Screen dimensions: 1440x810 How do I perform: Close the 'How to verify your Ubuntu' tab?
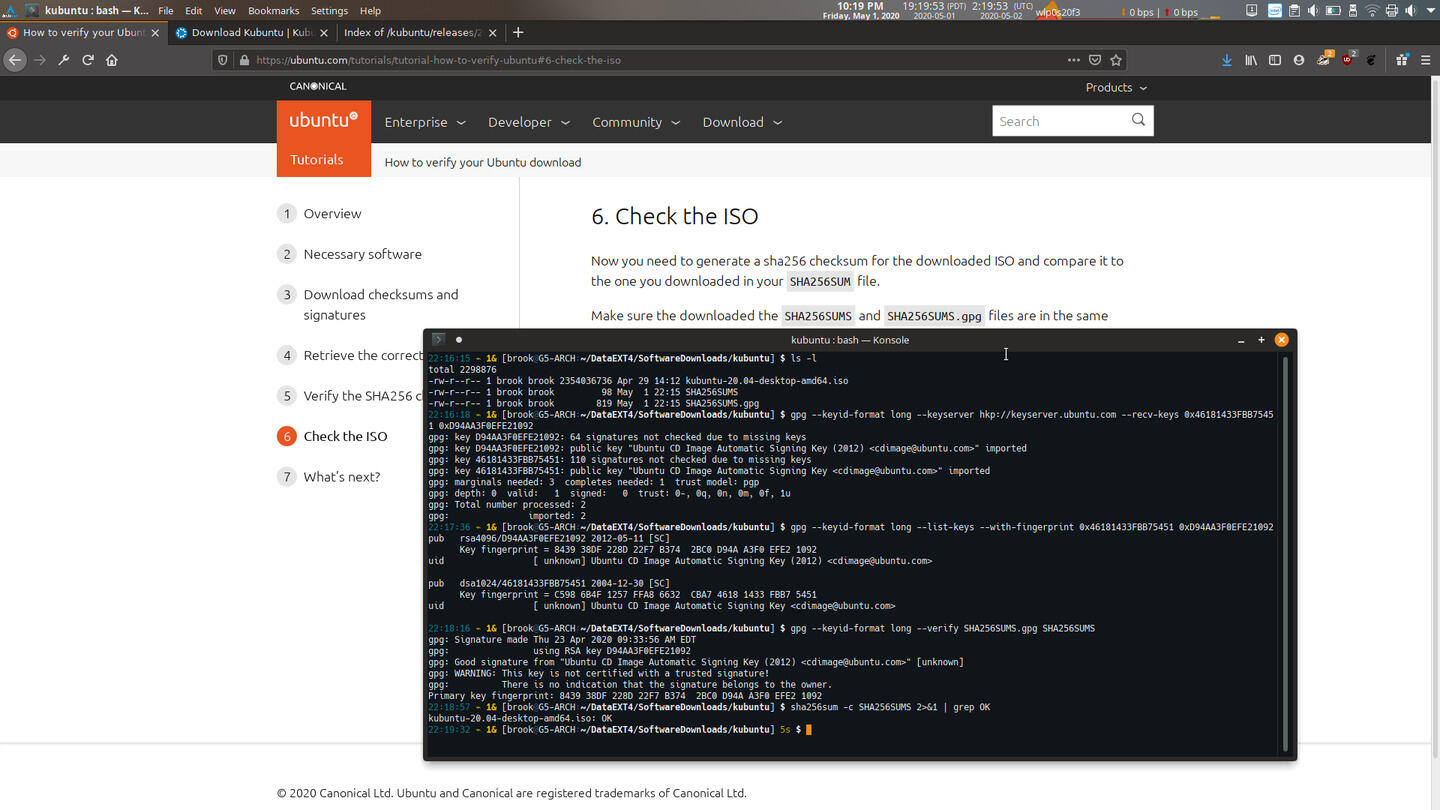[x=155, y=32]
